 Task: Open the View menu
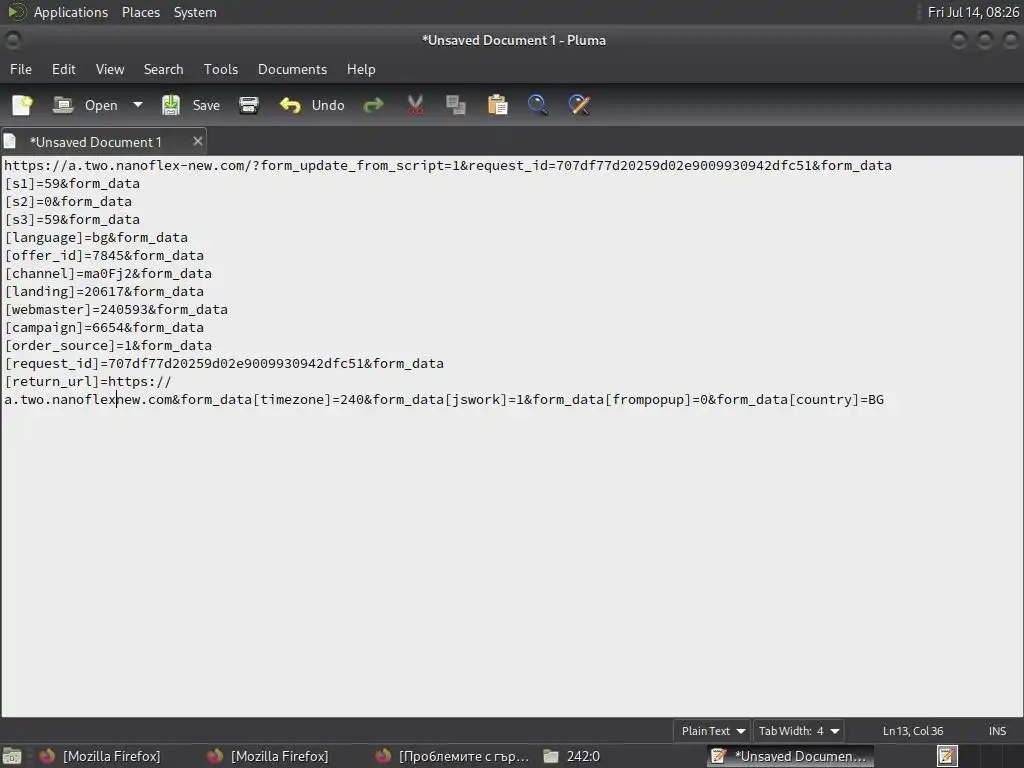pos(110,69)
